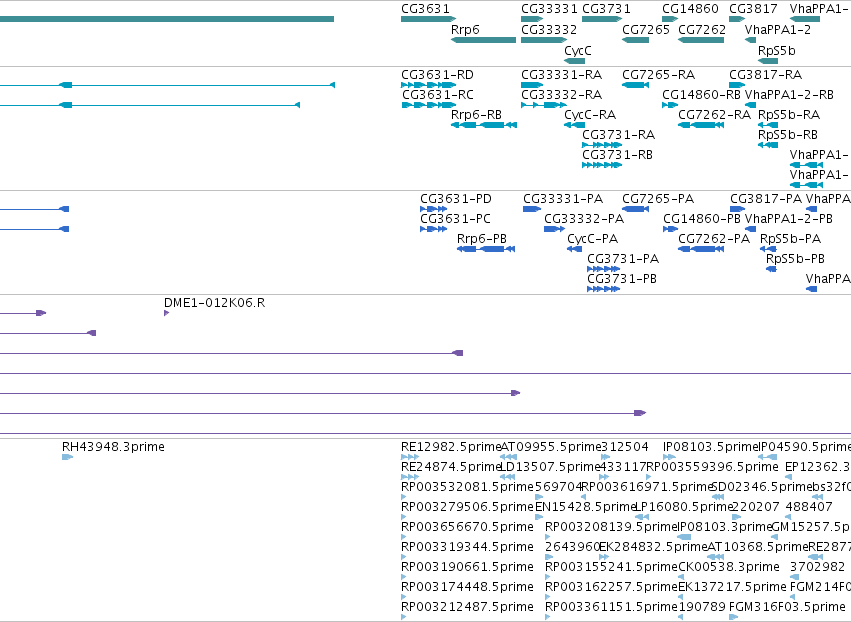Select the CG3817-RA transcript

point(766,74)
